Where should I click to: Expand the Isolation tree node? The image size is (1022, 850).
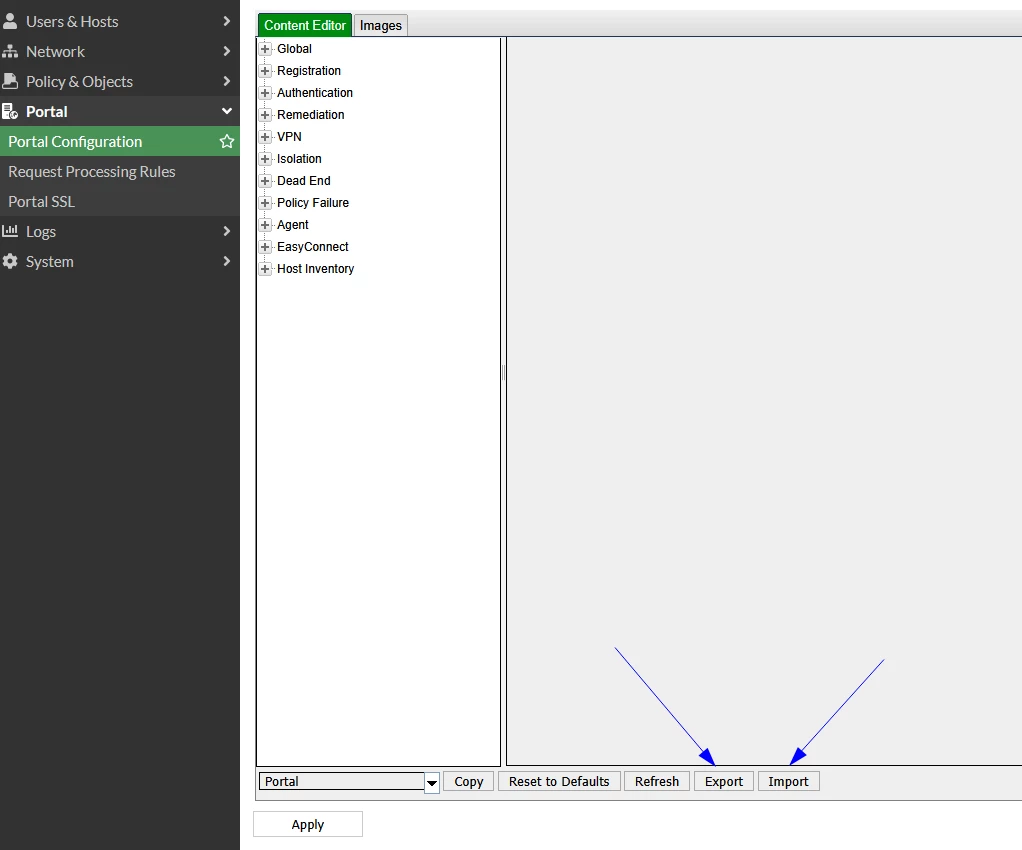[265, 159]
